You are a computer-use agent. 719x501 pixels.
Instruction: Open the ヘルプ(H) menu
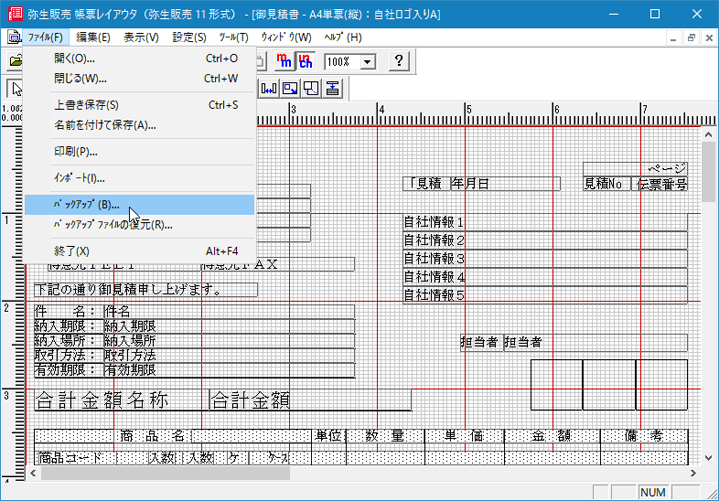[343, 37]
